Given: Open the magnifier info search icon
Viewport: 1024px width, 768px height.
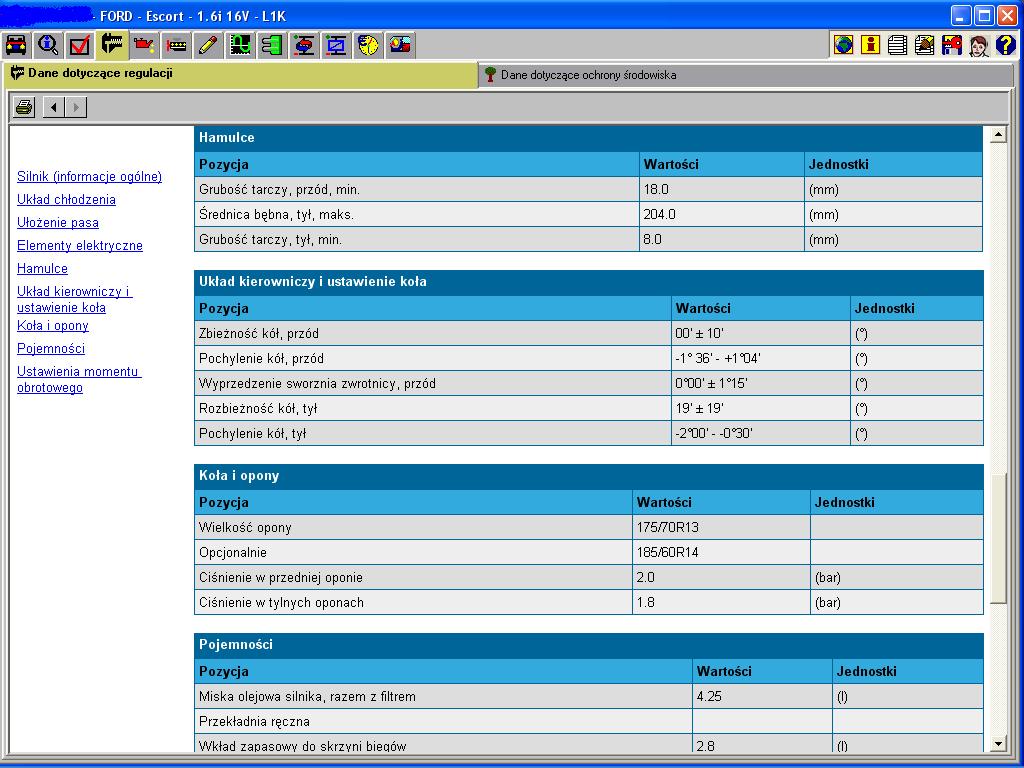Looking at the screenshot, I should [48, 45].
